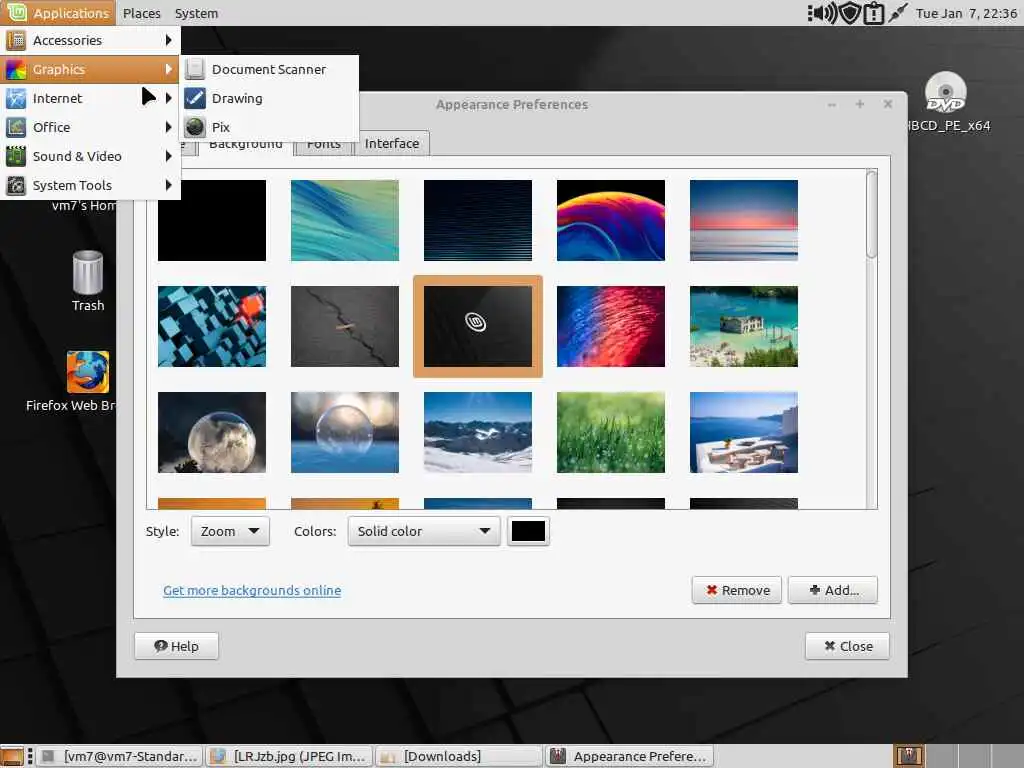1024x768 pixels.
Task: Select the green grass wallpaper thumbnail
Action: pos(611,432)
